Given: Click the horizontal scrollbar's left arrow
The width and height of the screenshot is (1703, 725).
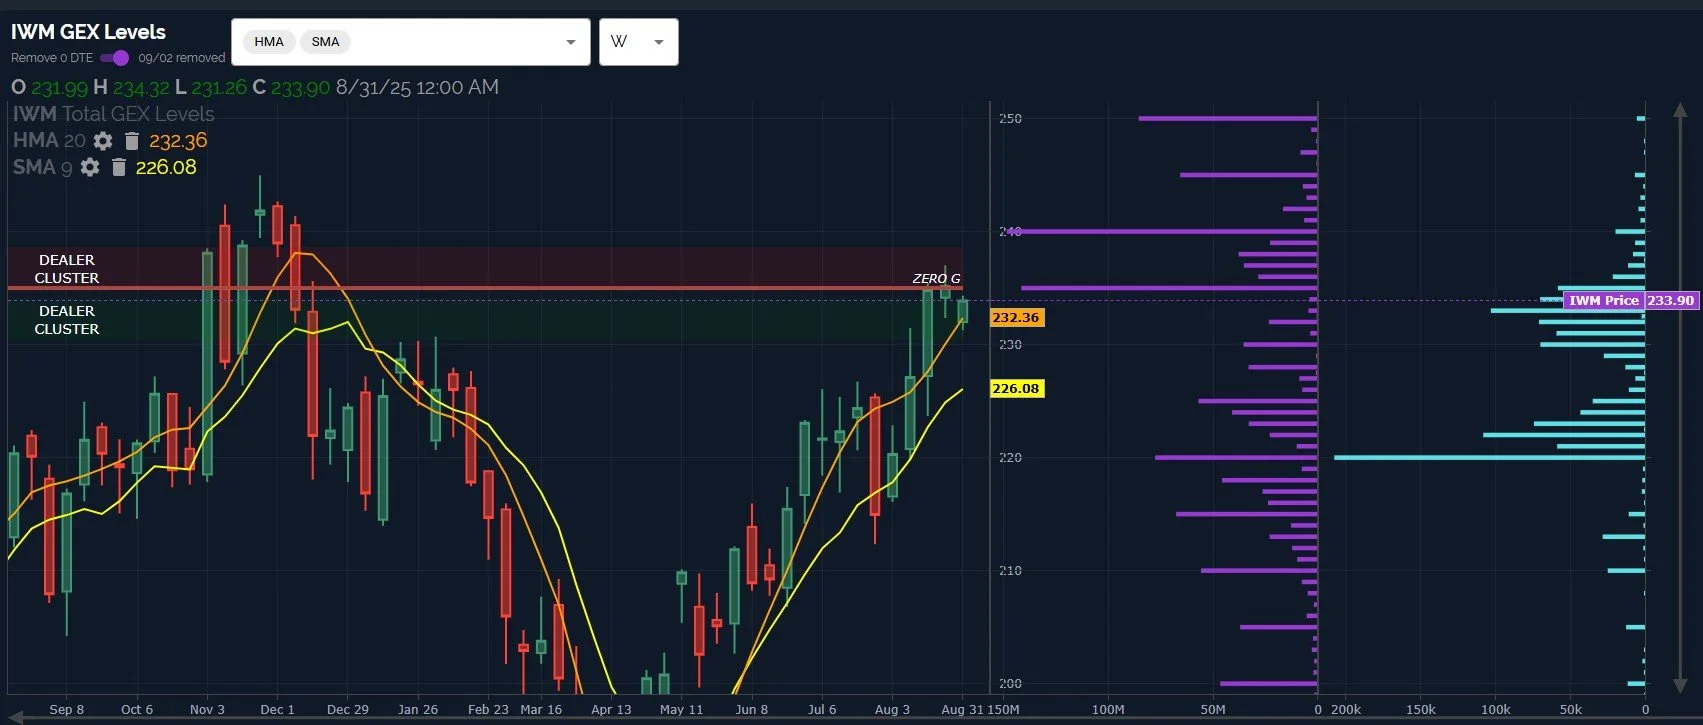Looking at the screenshot, I should (x=13, y=718).
